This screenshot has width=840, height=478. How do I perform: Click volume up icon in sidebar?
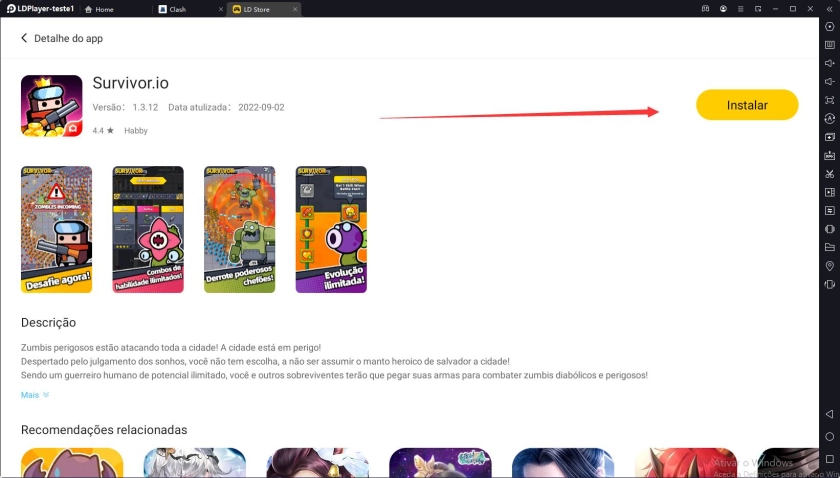pyautogui.click(x=829, y=63)
